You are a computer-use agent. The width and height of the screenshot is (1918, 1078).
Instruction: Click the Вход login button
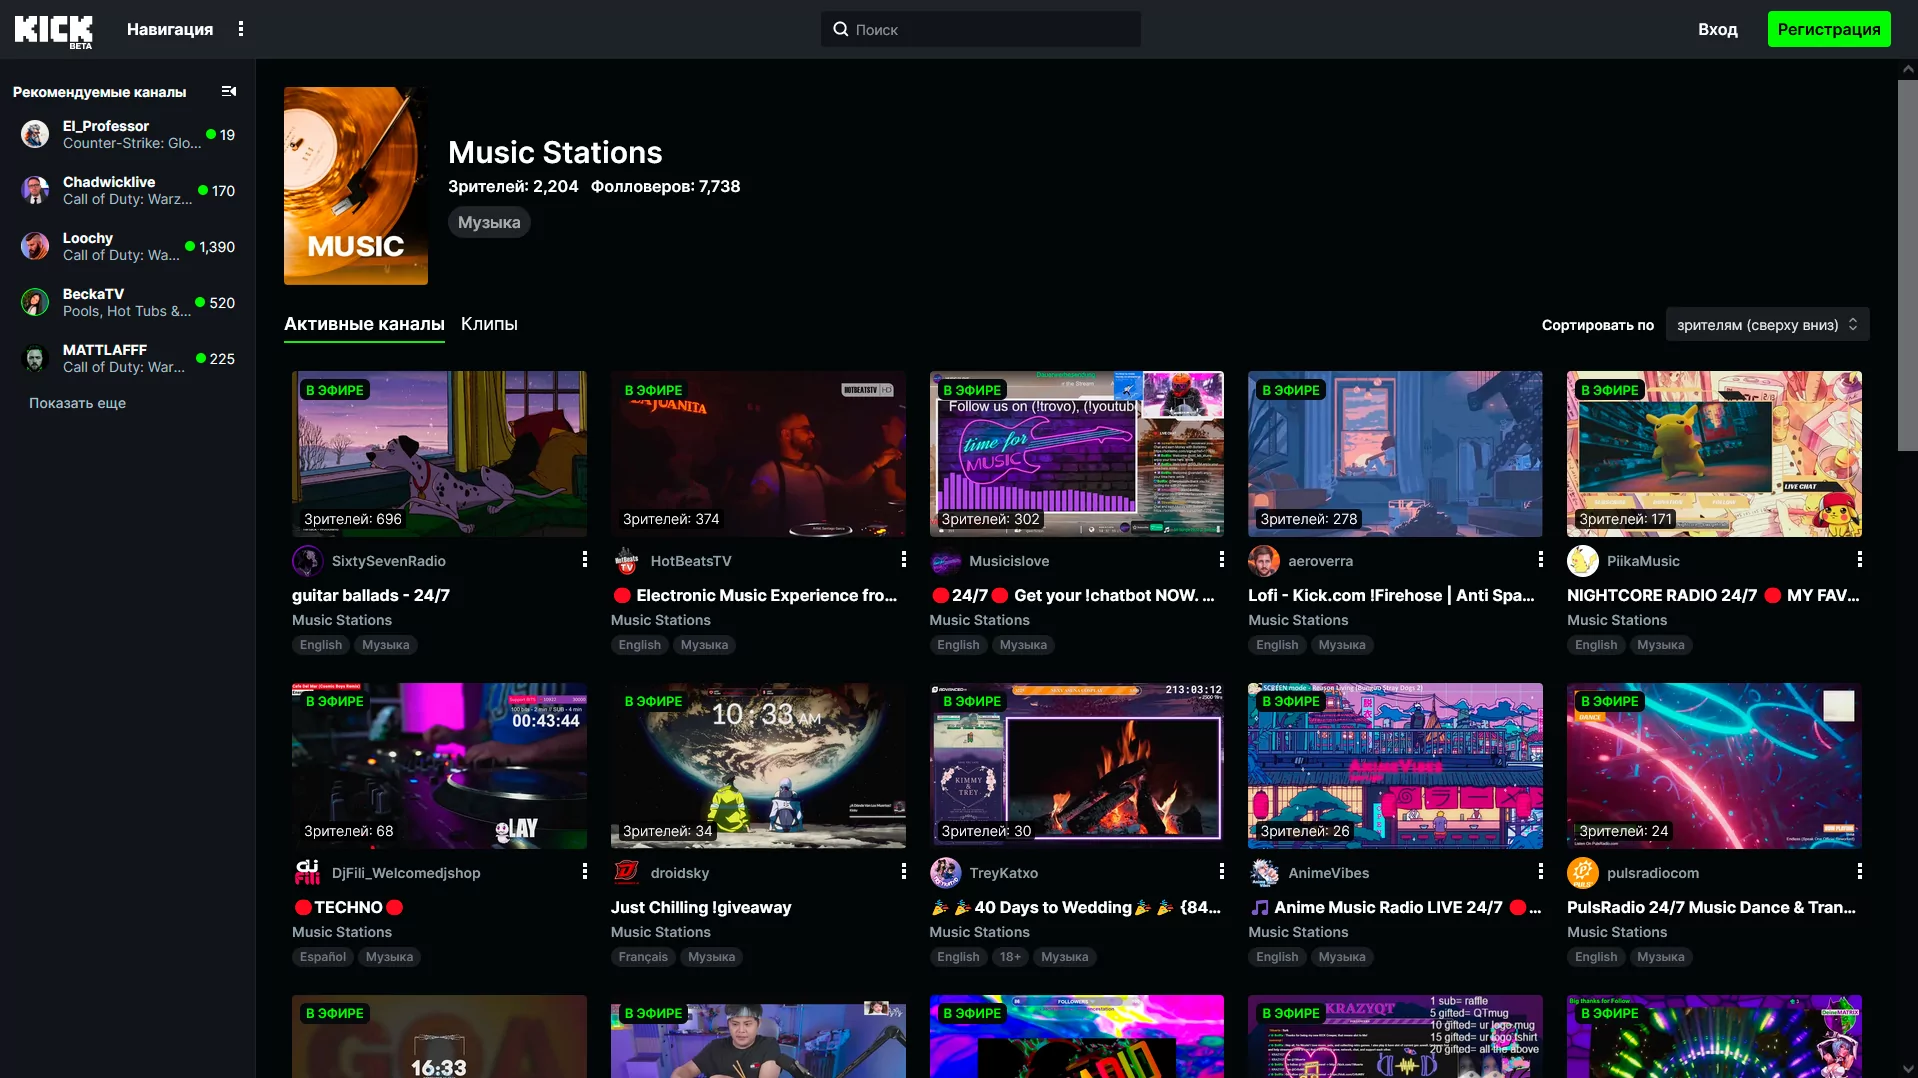tap(1718, 29)
